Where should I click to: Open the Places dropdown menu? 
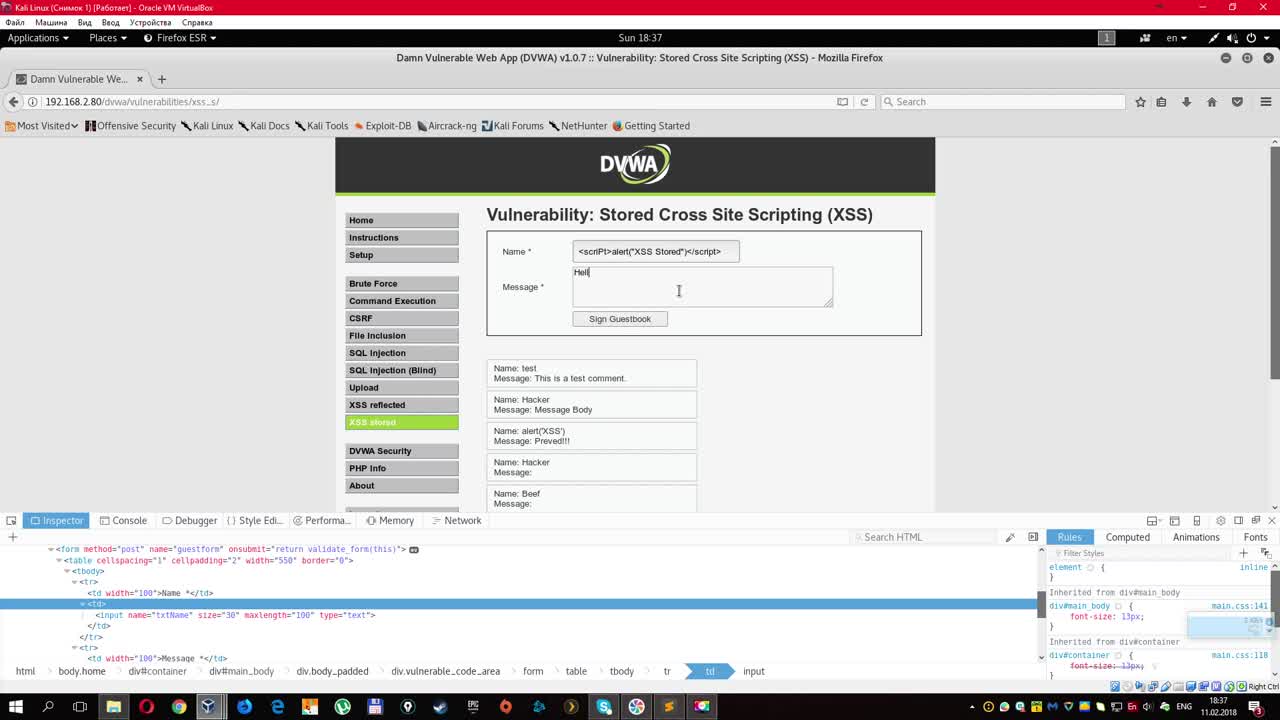pyautogui.click(x=107, y=38)
